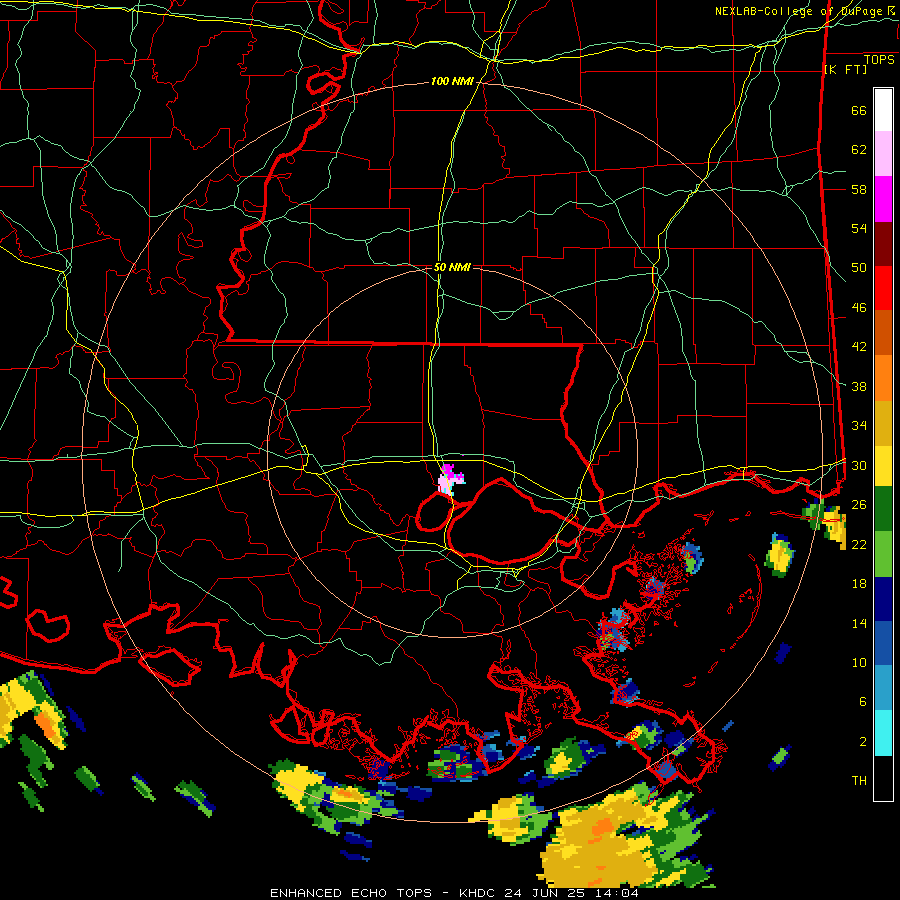
Task: Click the 24 JUN 25 14:04 timestamp
Action: [x=572, y=893]
